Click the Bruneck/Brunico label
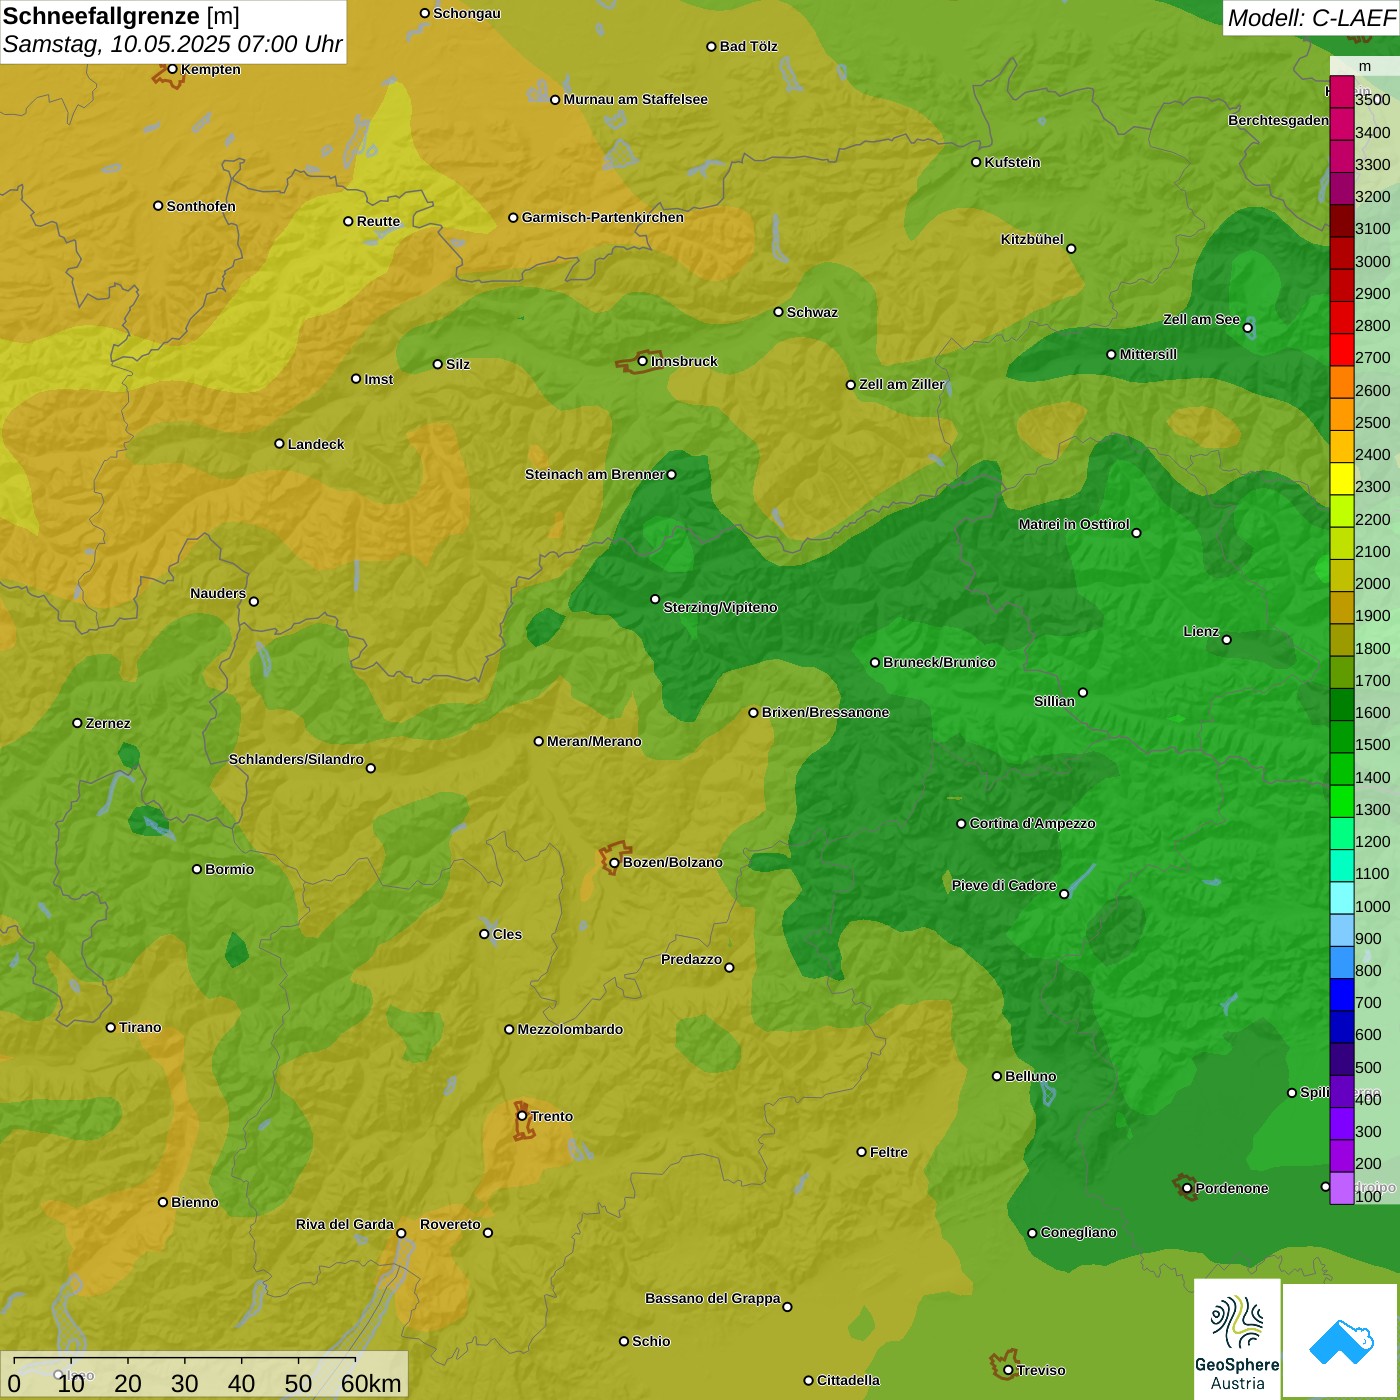Image resolution: width=1400 pixels, height=1400 pixels. (x=939, y=662)
